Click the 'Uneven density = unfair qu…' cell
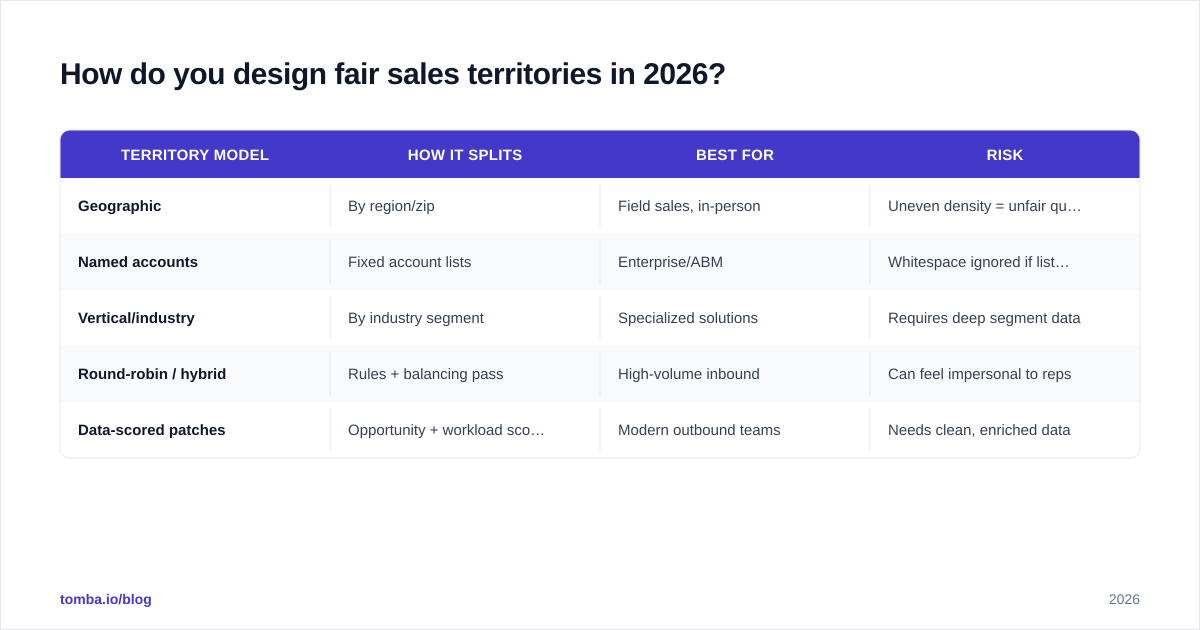 [x=1005, y=206]
